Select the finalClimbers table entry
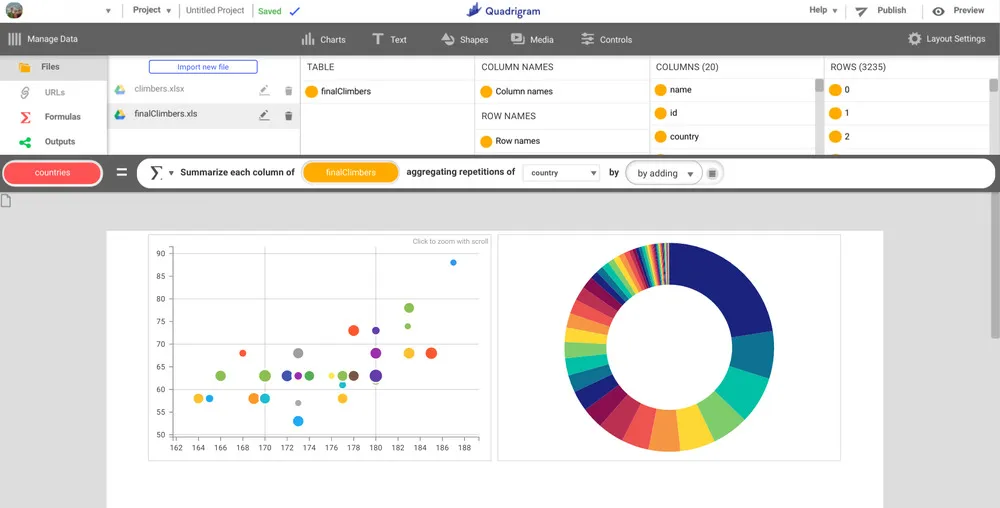This screenshot has width=1000, height=508. (345, 91)
